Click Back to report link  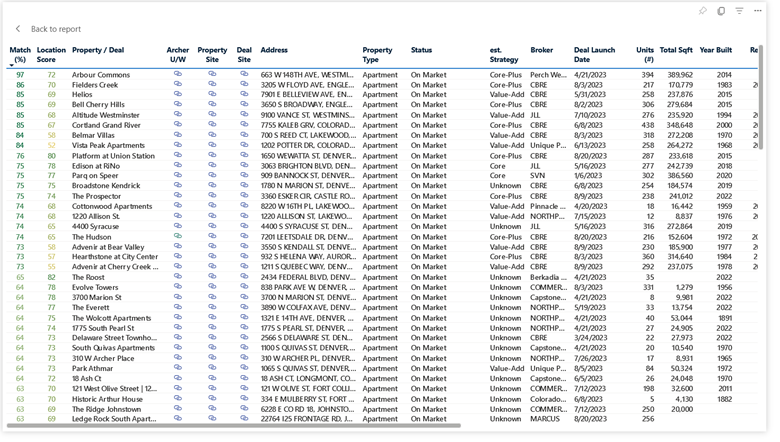pyautogui.click(x=56, y=29)
